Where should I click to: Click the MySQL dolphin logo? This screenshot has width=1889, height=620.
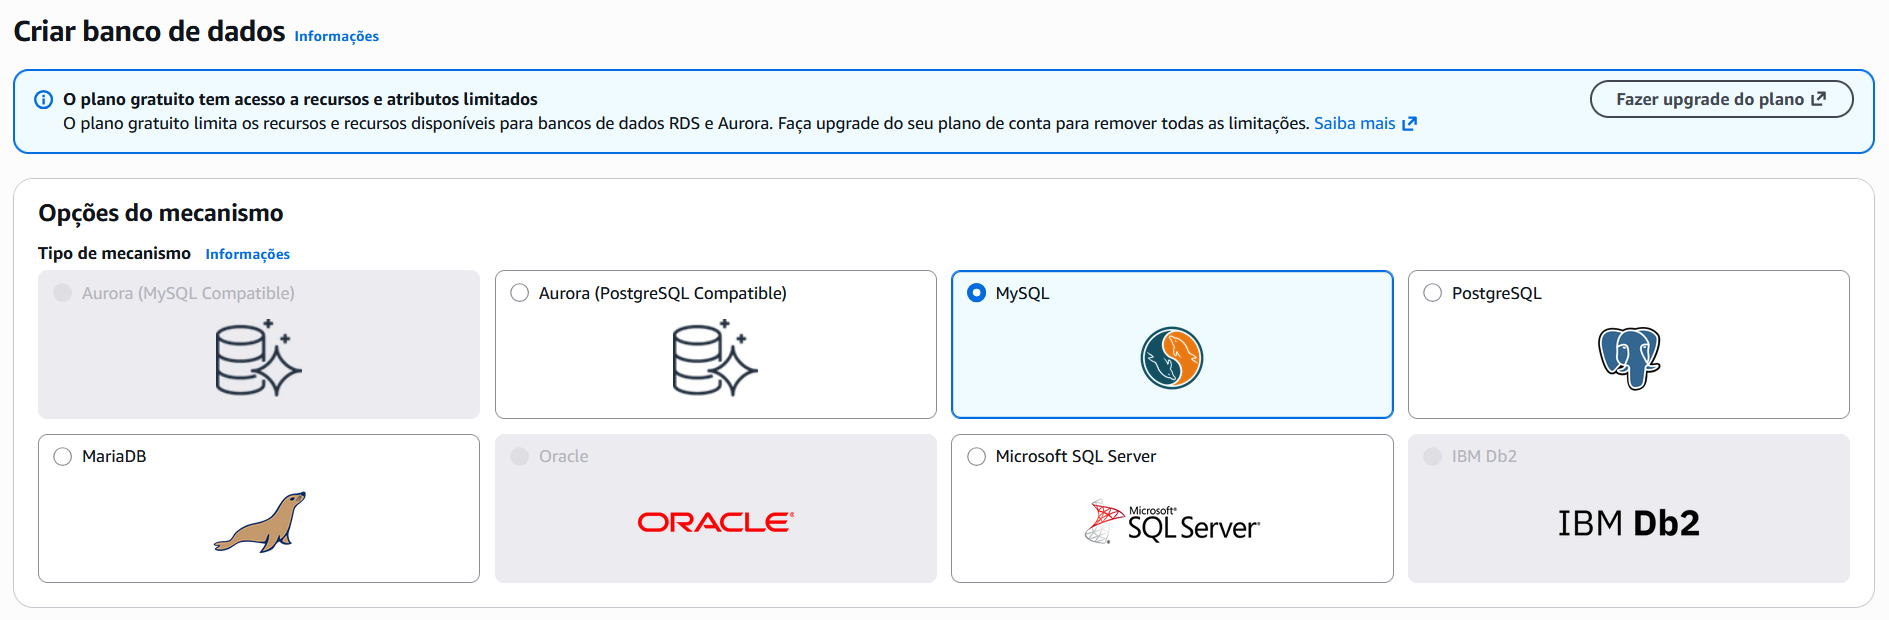[1172, 358]
